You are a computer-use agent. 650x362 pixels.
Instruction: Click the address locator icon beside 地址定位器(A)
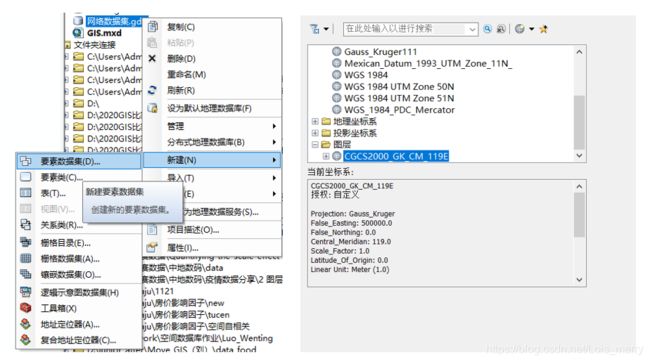tap(26, 324)
